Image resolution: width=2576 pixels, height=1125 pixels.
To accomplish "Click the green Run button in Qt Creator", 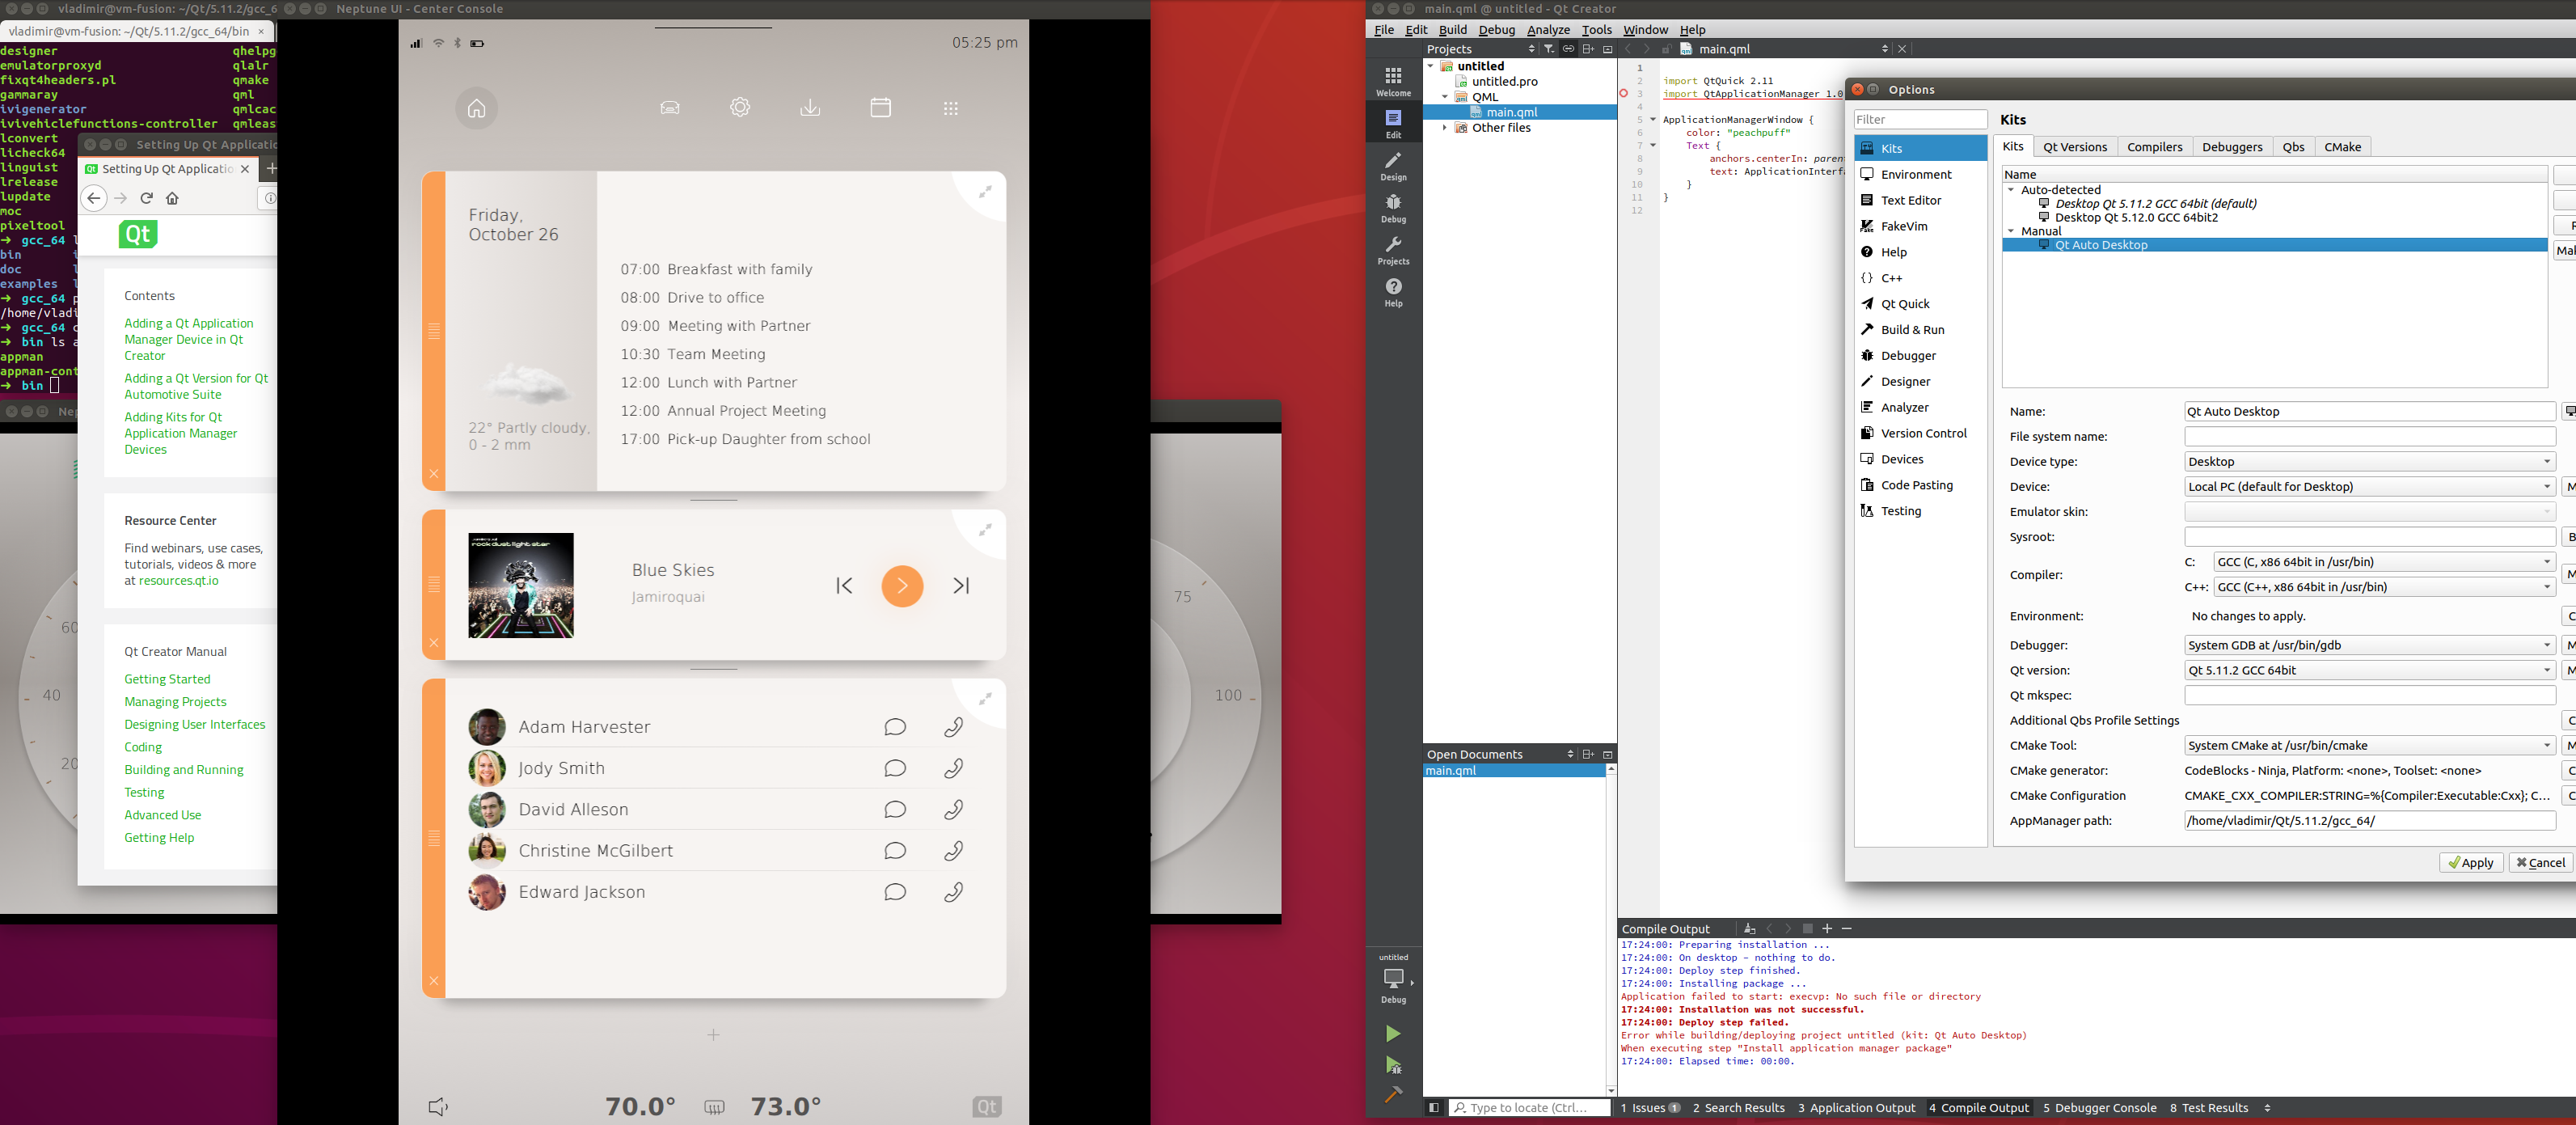I will (1393, 1033).
